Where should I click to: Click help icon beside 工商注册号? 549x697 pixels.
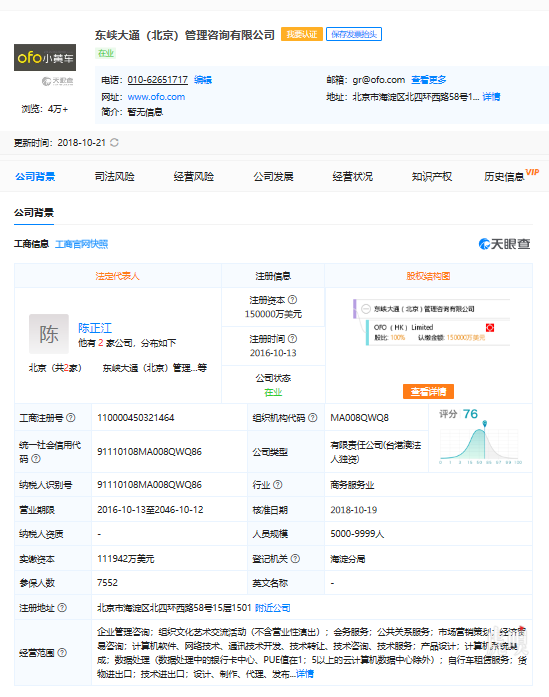pos(71,417)
